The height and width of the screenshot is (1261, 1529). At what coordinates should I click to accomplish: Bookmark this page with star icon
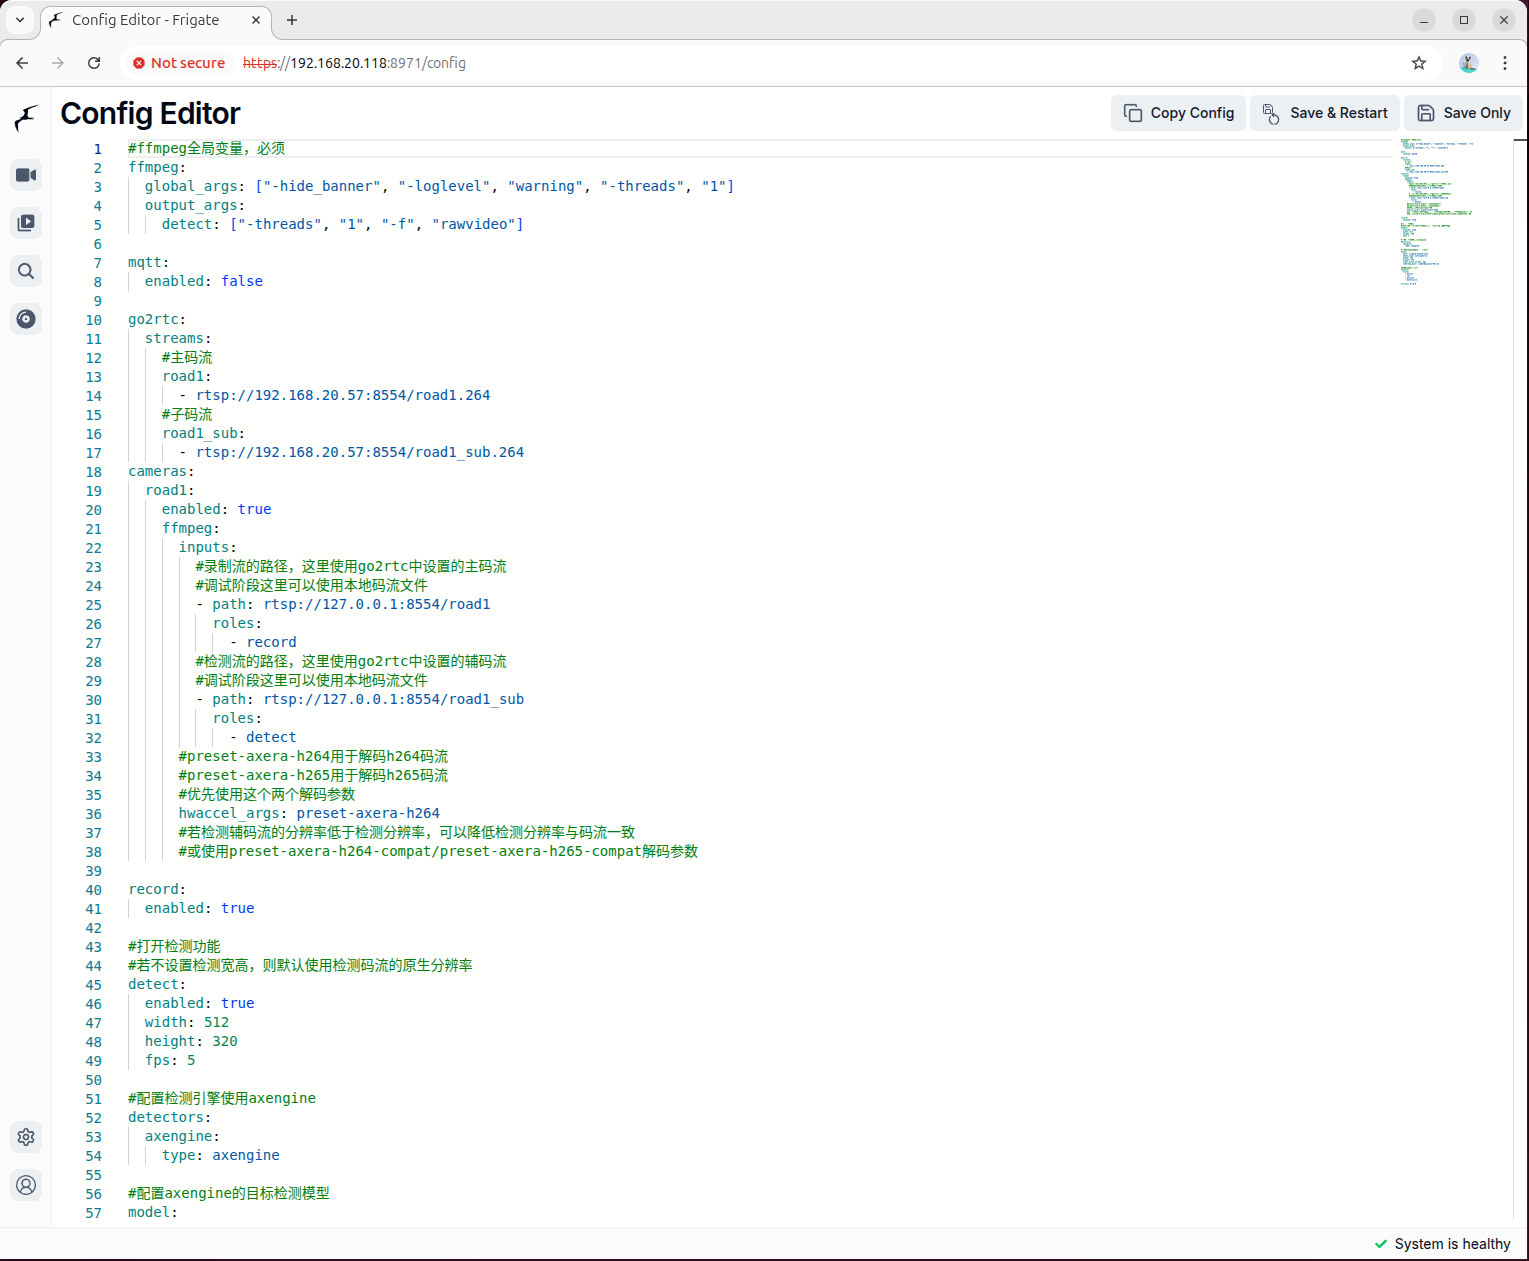[x=1418, y=63]
